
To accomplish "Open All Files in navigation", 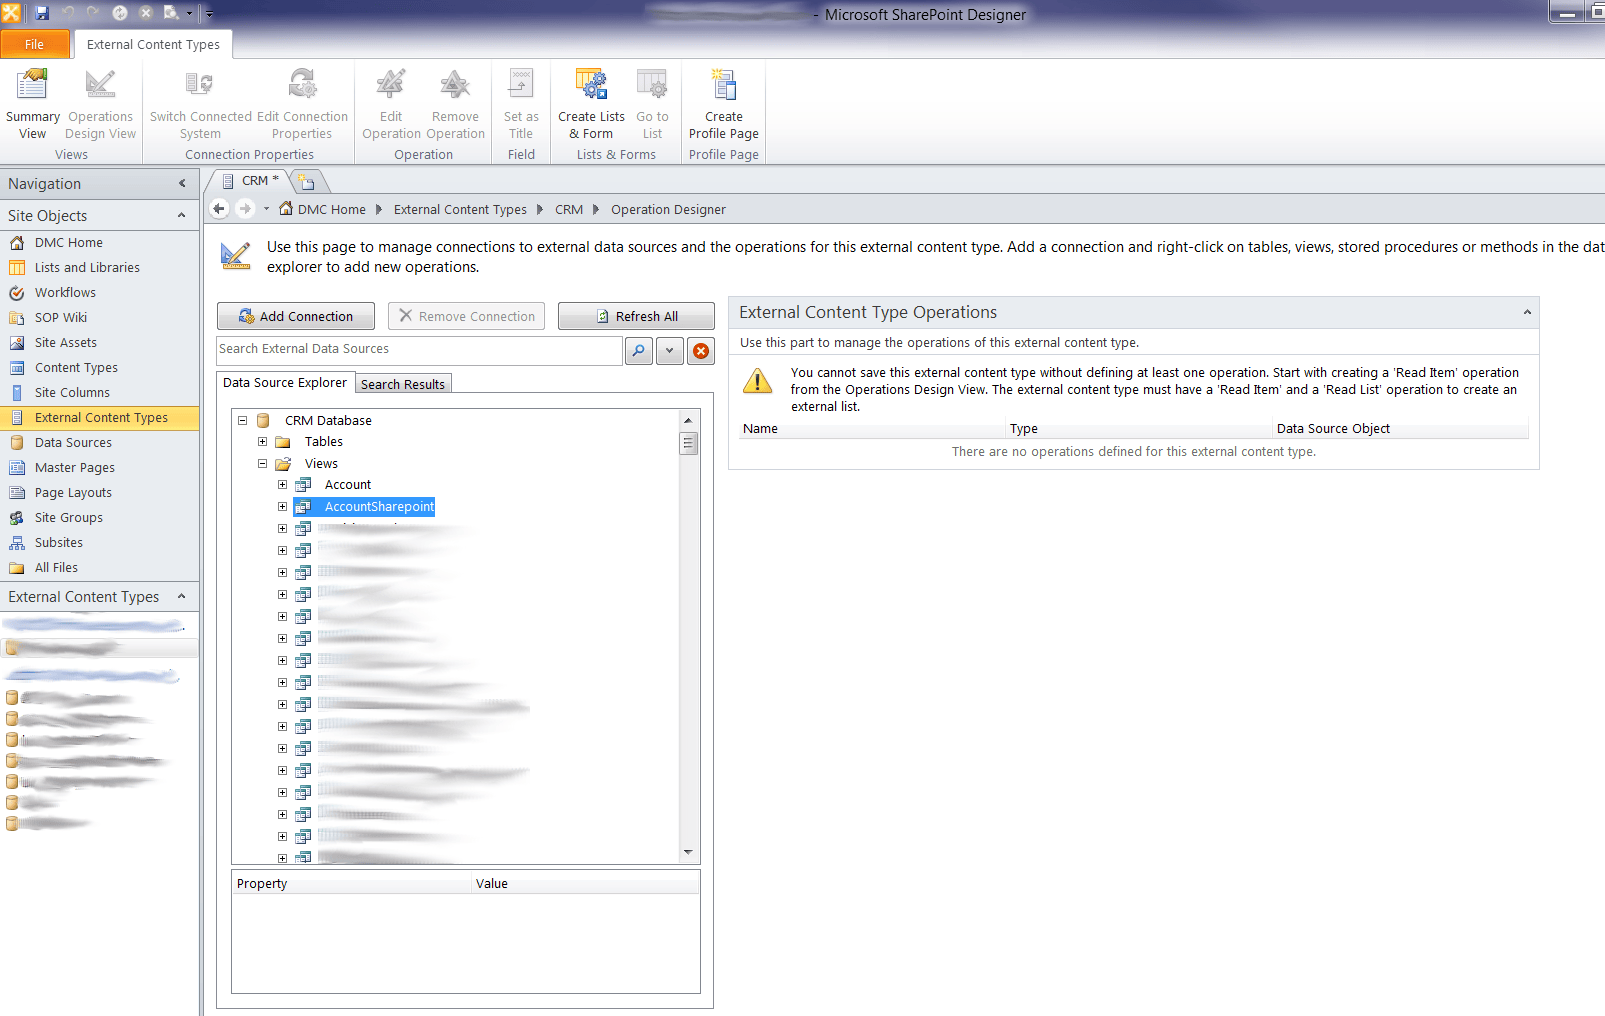I will click(56, 568).
